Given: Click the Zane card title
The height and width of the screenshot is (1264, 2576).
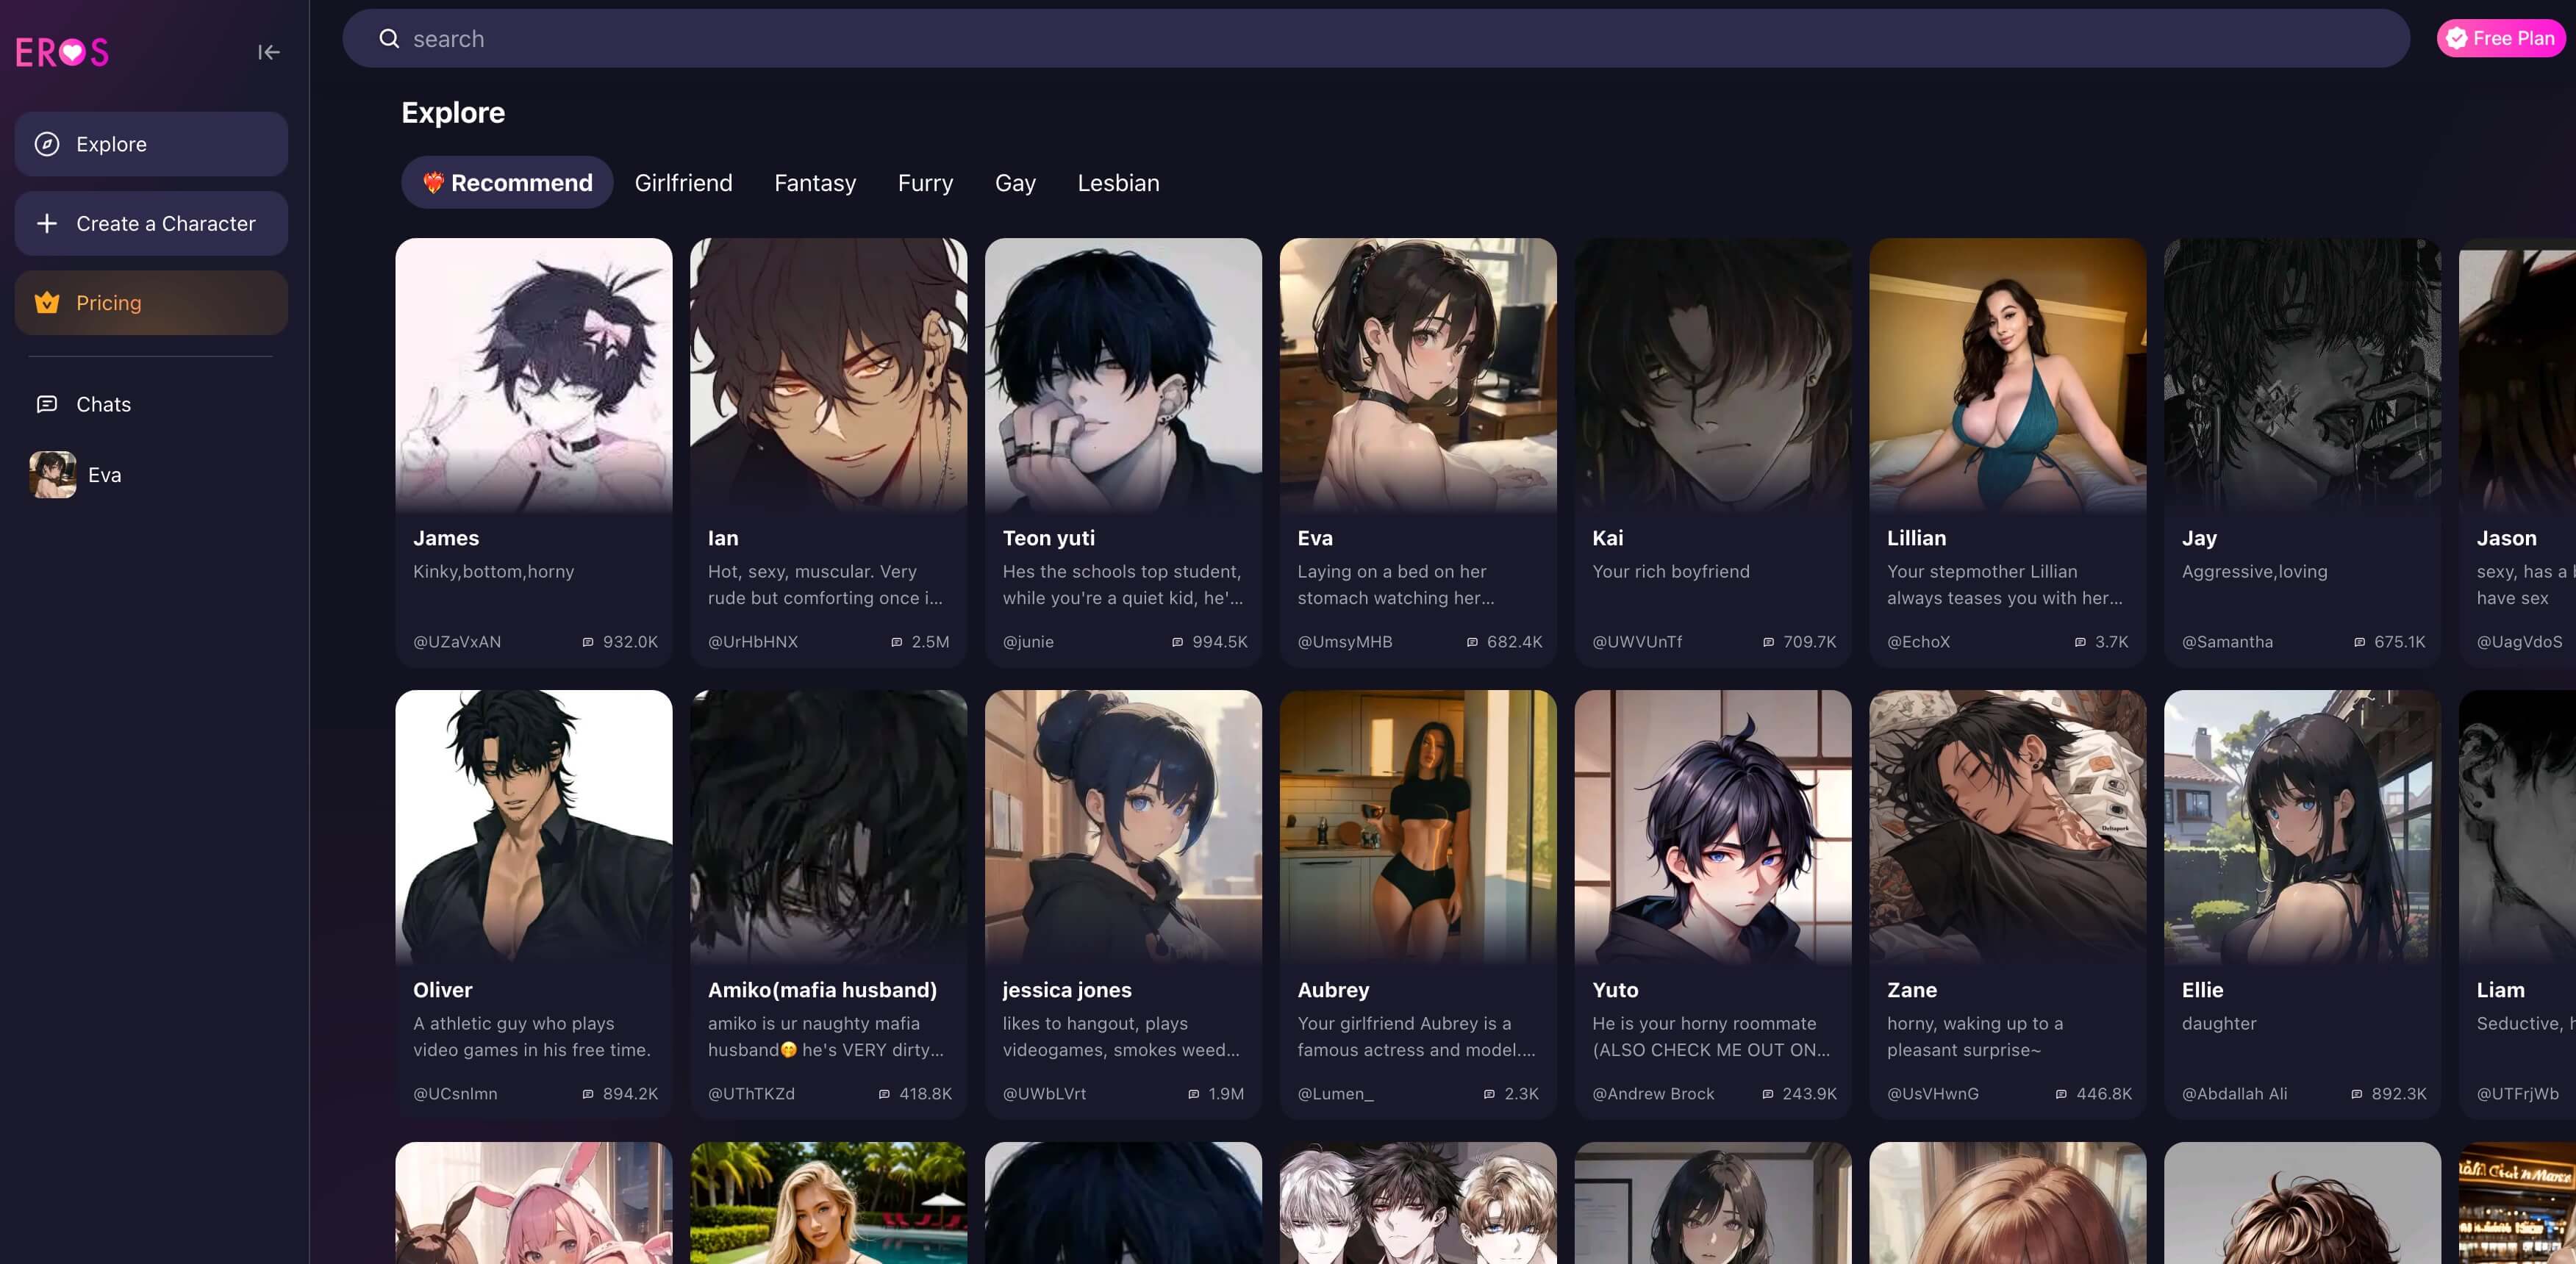Looking at the screenshot, I should click(x=1912, y=990).
